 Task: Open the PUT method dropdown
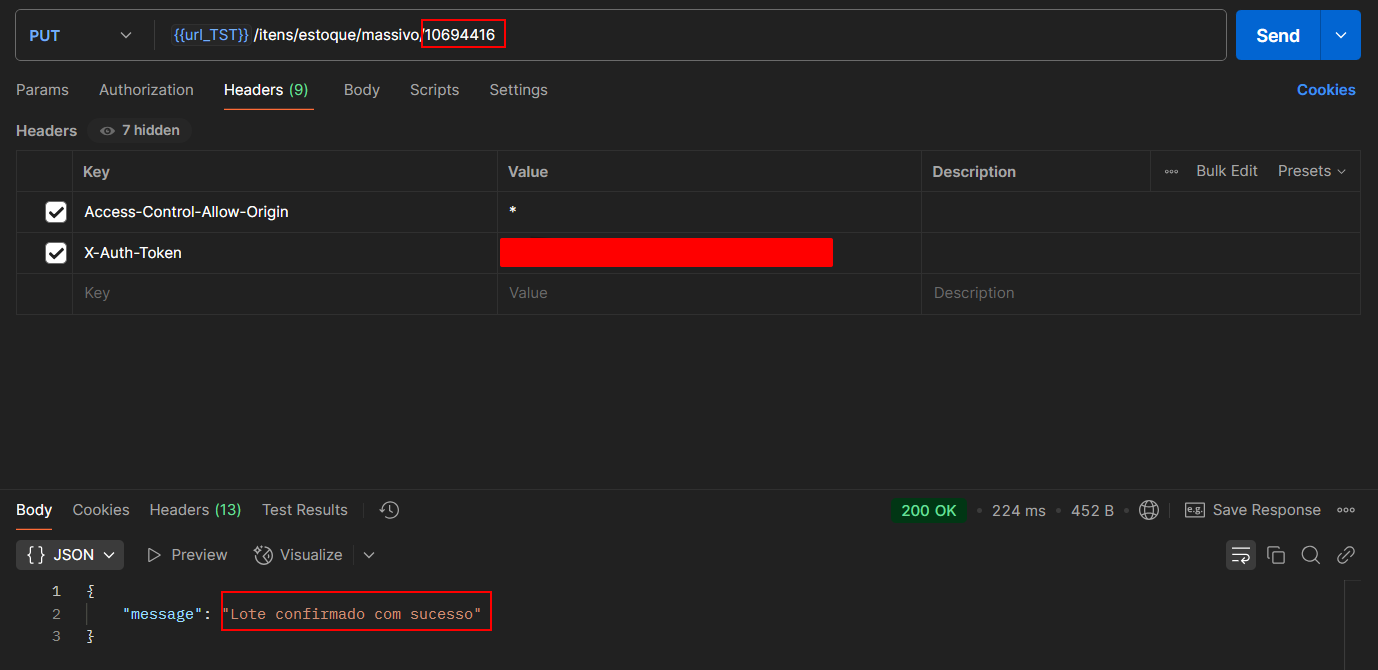click(x=80, y=36)
